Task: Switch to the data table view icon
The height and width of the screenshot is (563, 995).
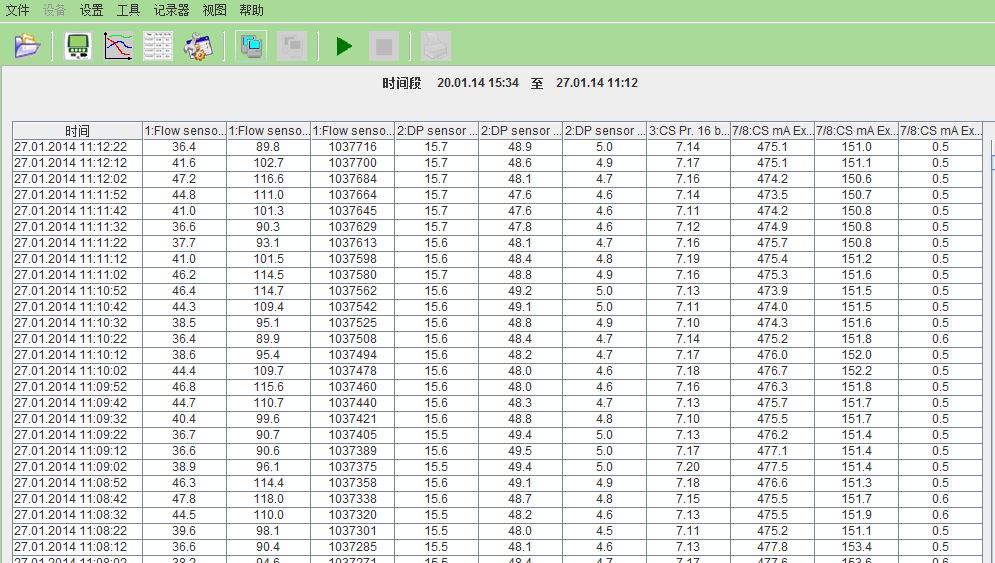Action: pos(158,46)
